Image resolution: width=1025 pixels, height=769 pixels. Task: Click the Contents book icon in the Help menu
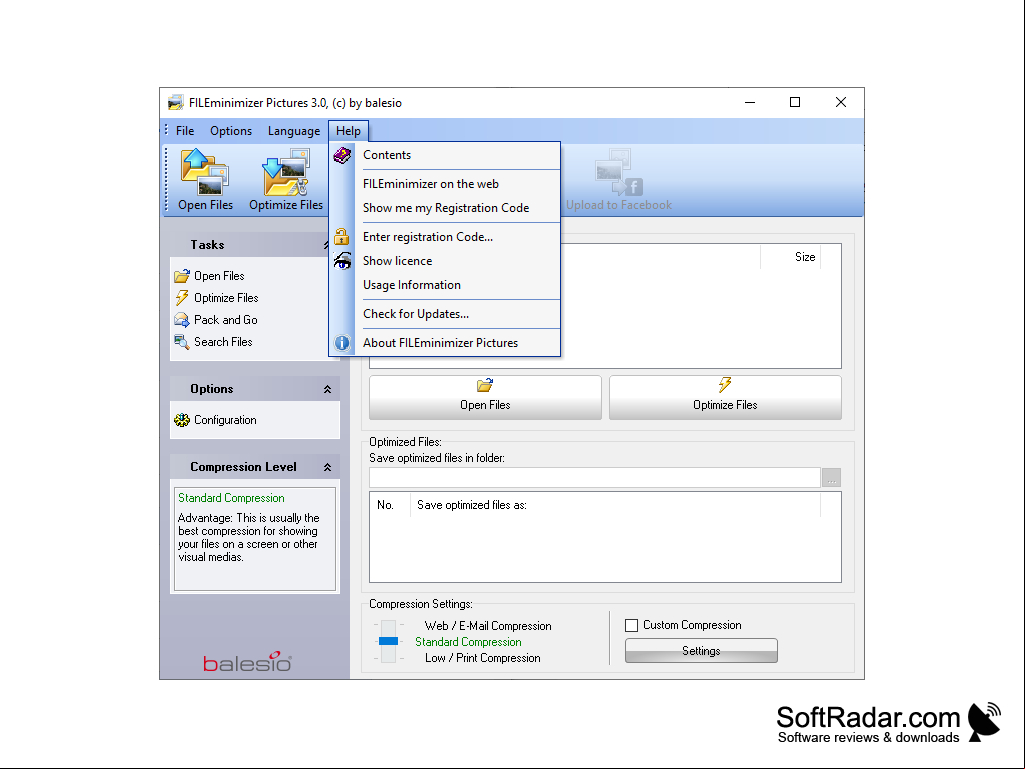coord(342,155)
